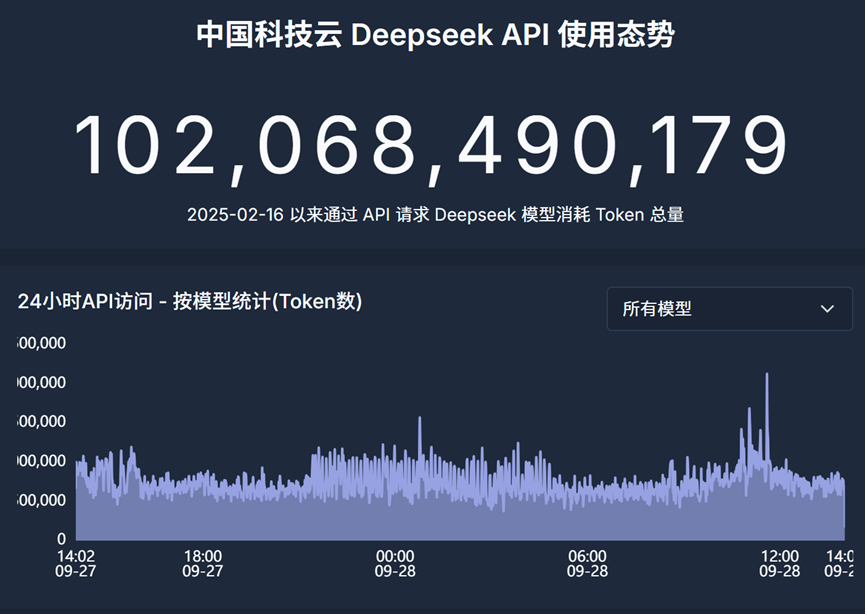
Task: Click the cut-off rightmost x-axis time label
Action: 839,564
